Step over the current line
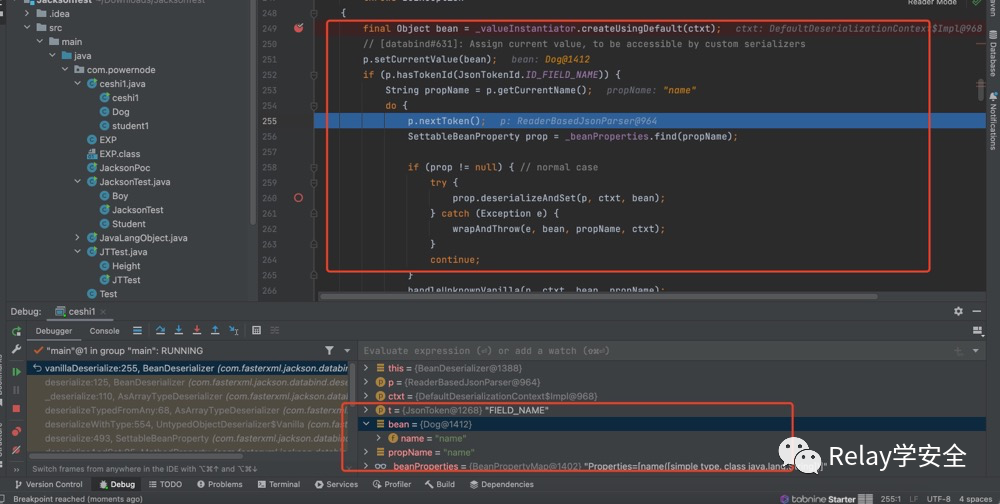This screenshot has height=504, width=1000. pyautogui.click(x=161, y=330)
